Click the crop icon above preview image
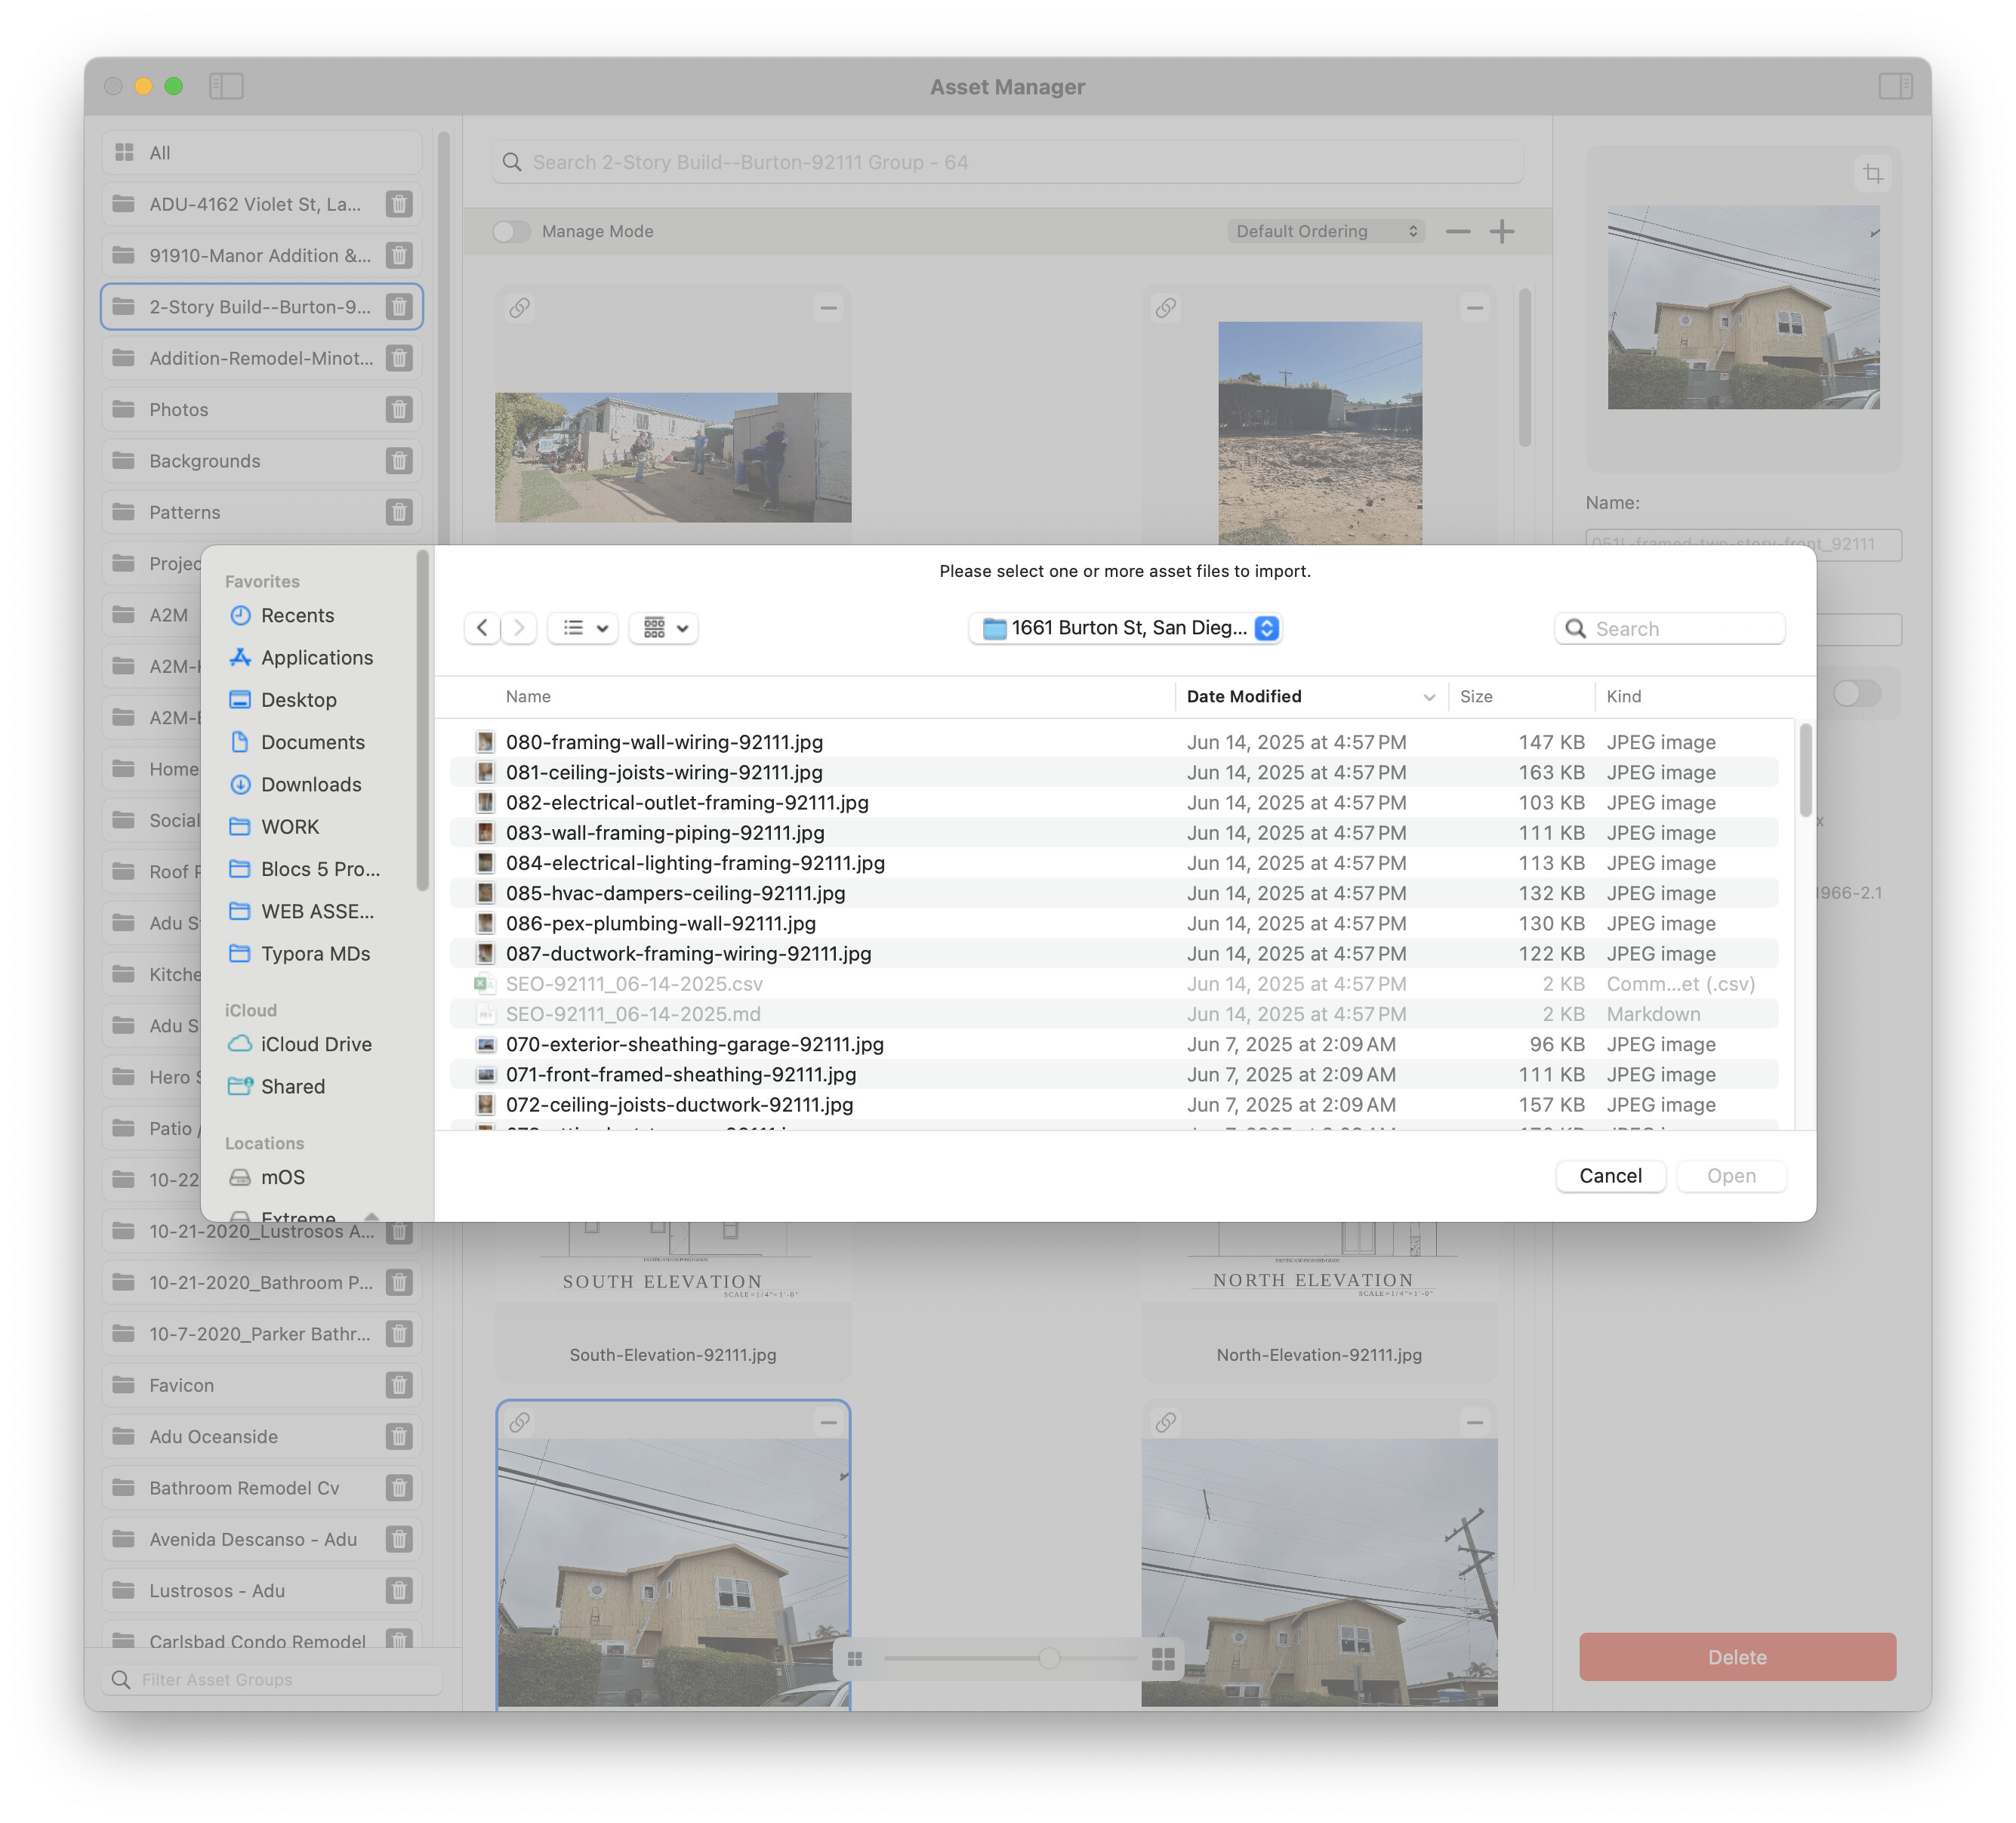 click(x=1872, y=174)
